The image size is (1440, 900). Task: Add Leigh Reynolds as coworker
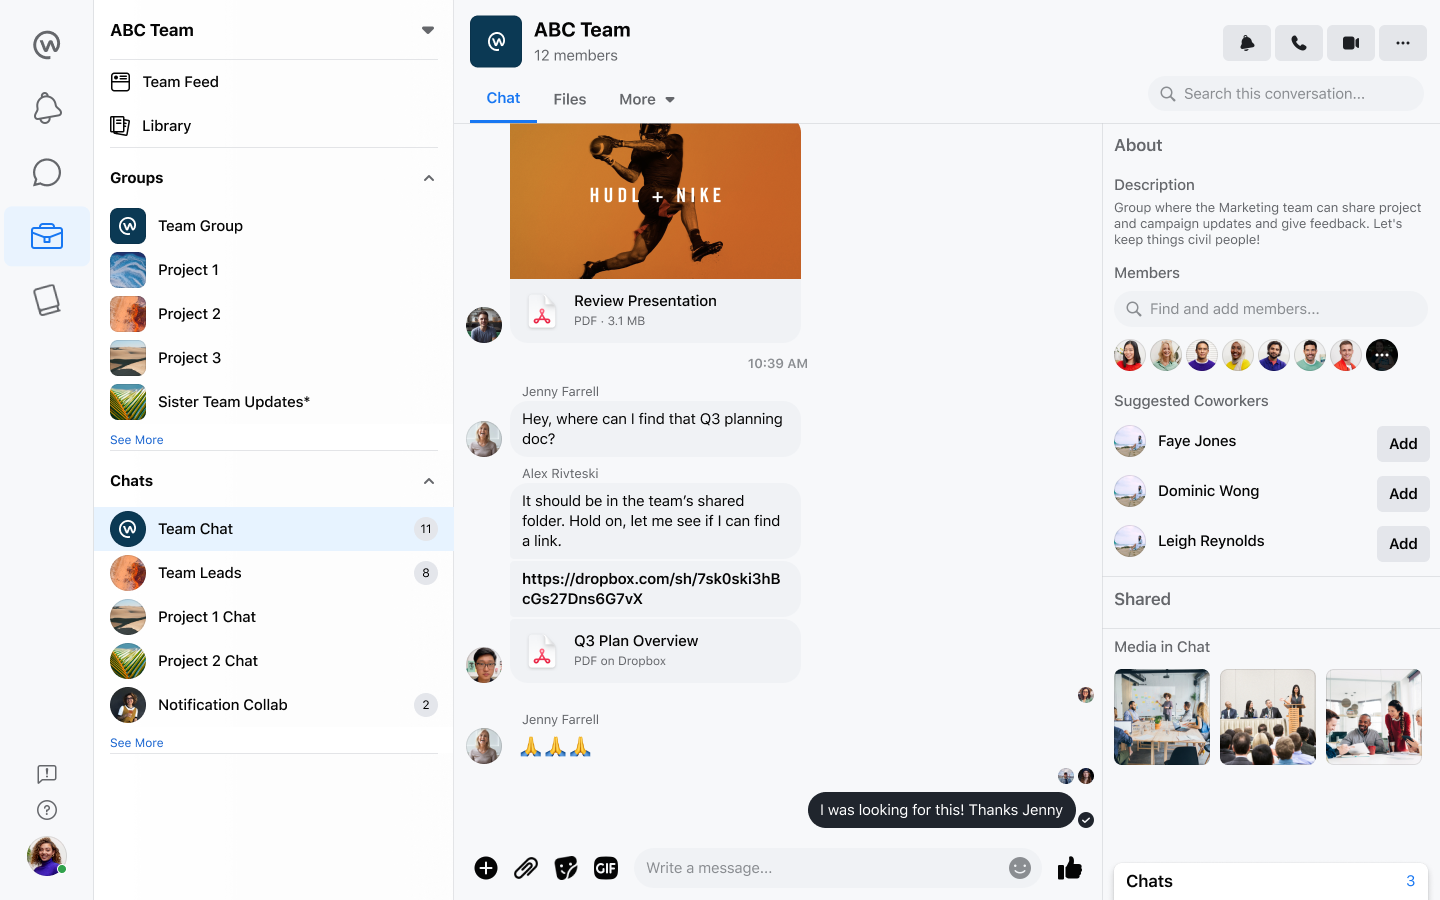1403,544
